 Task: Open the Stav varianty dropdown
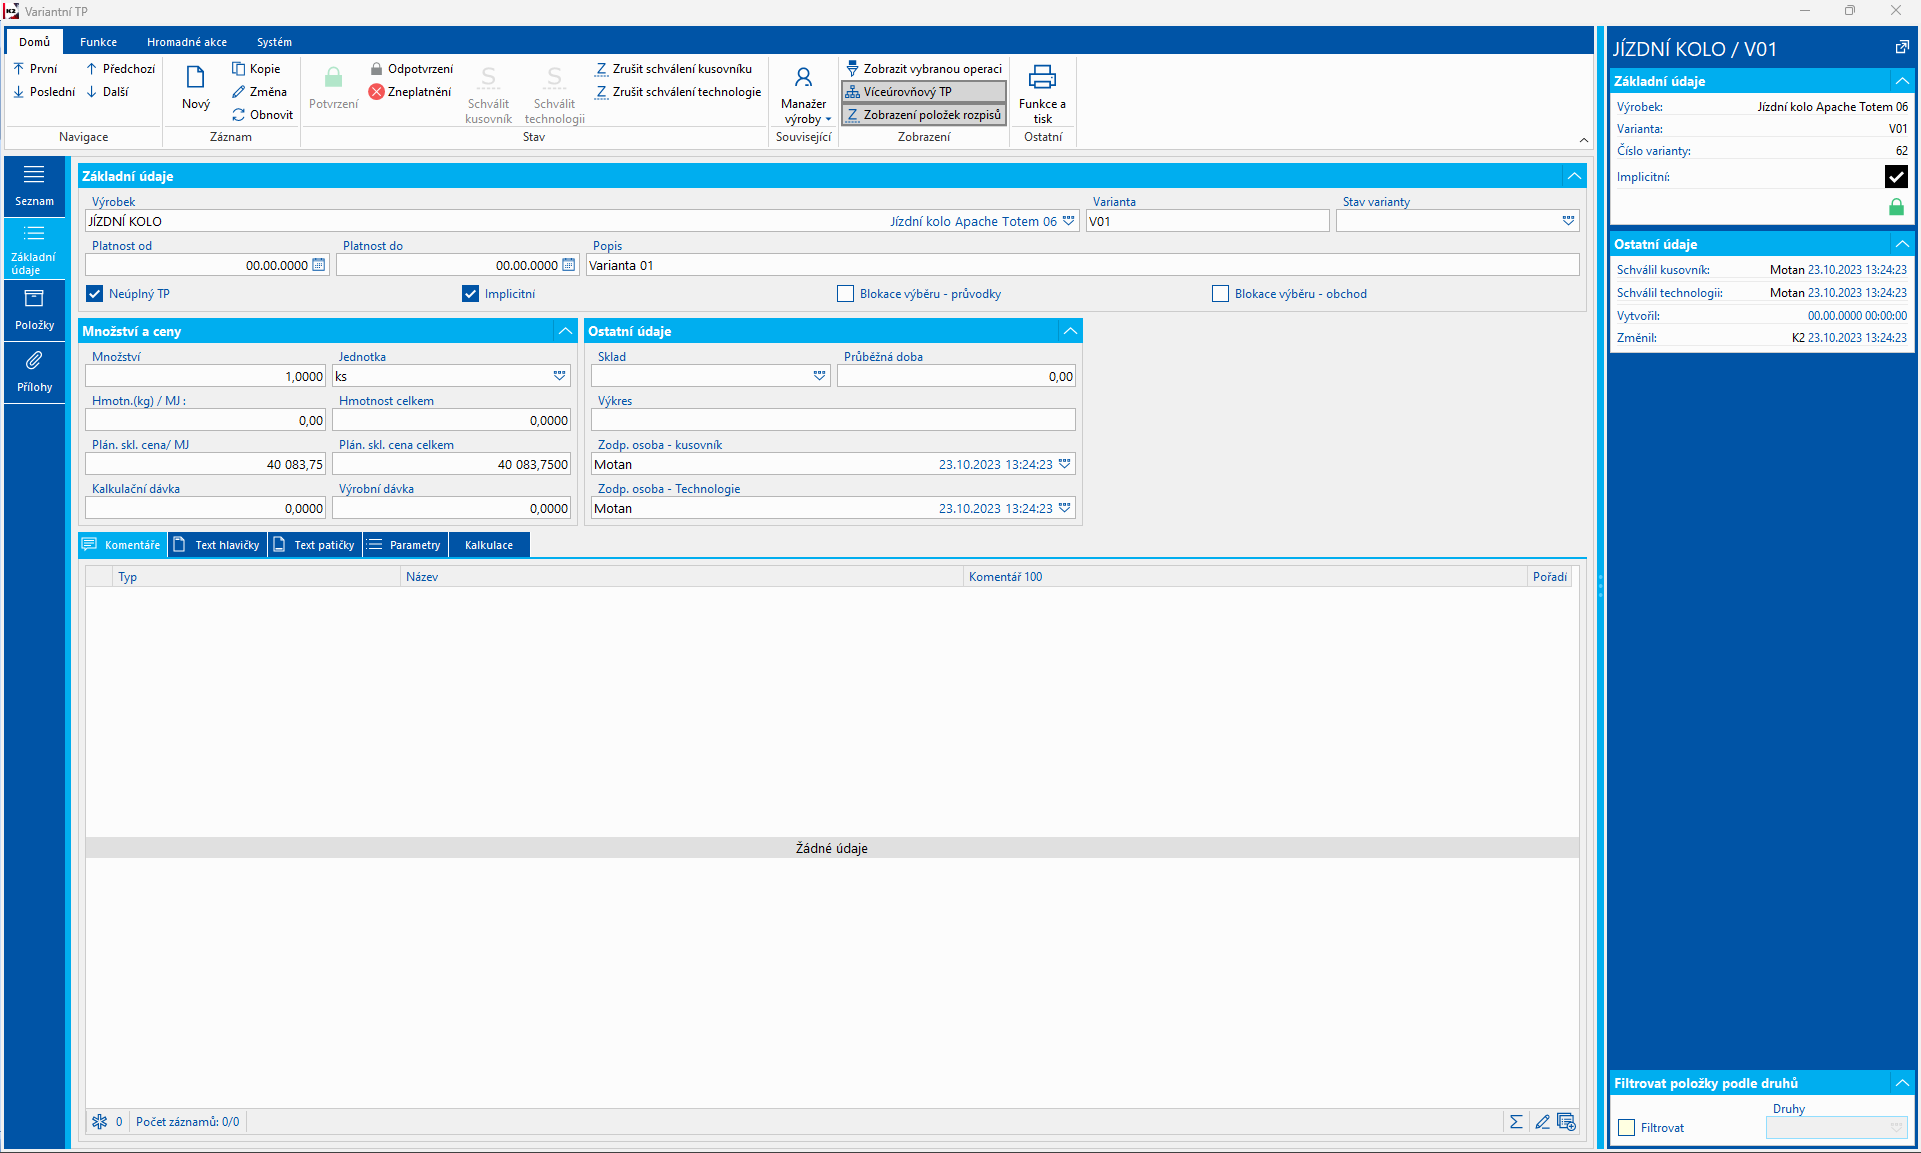click(x=1568, y=221)
